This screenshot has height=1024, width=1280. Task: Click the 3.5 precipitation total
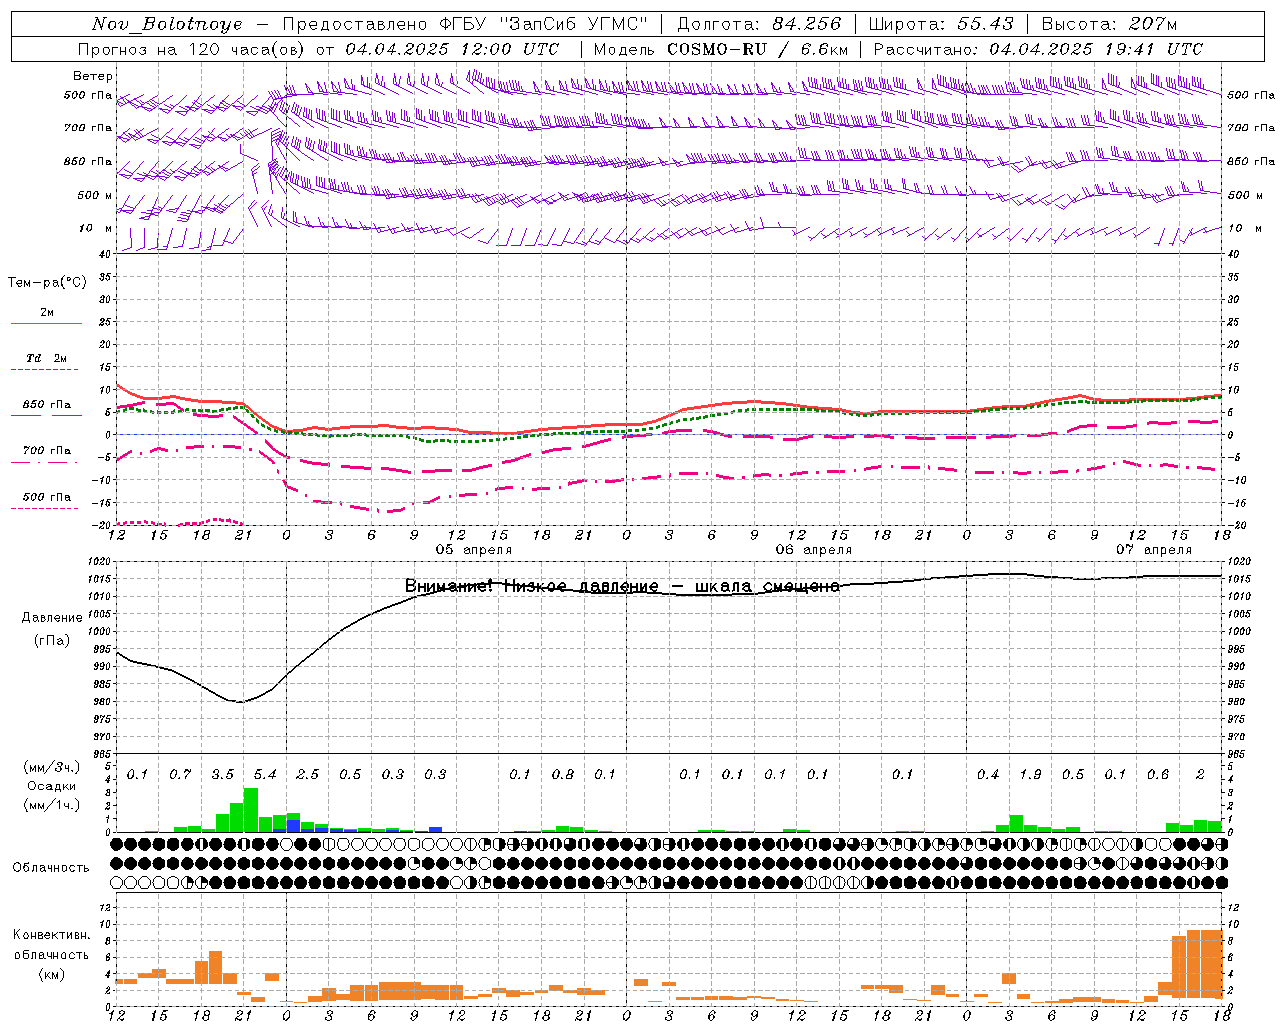pyautogui.click(x=222, y=774)
